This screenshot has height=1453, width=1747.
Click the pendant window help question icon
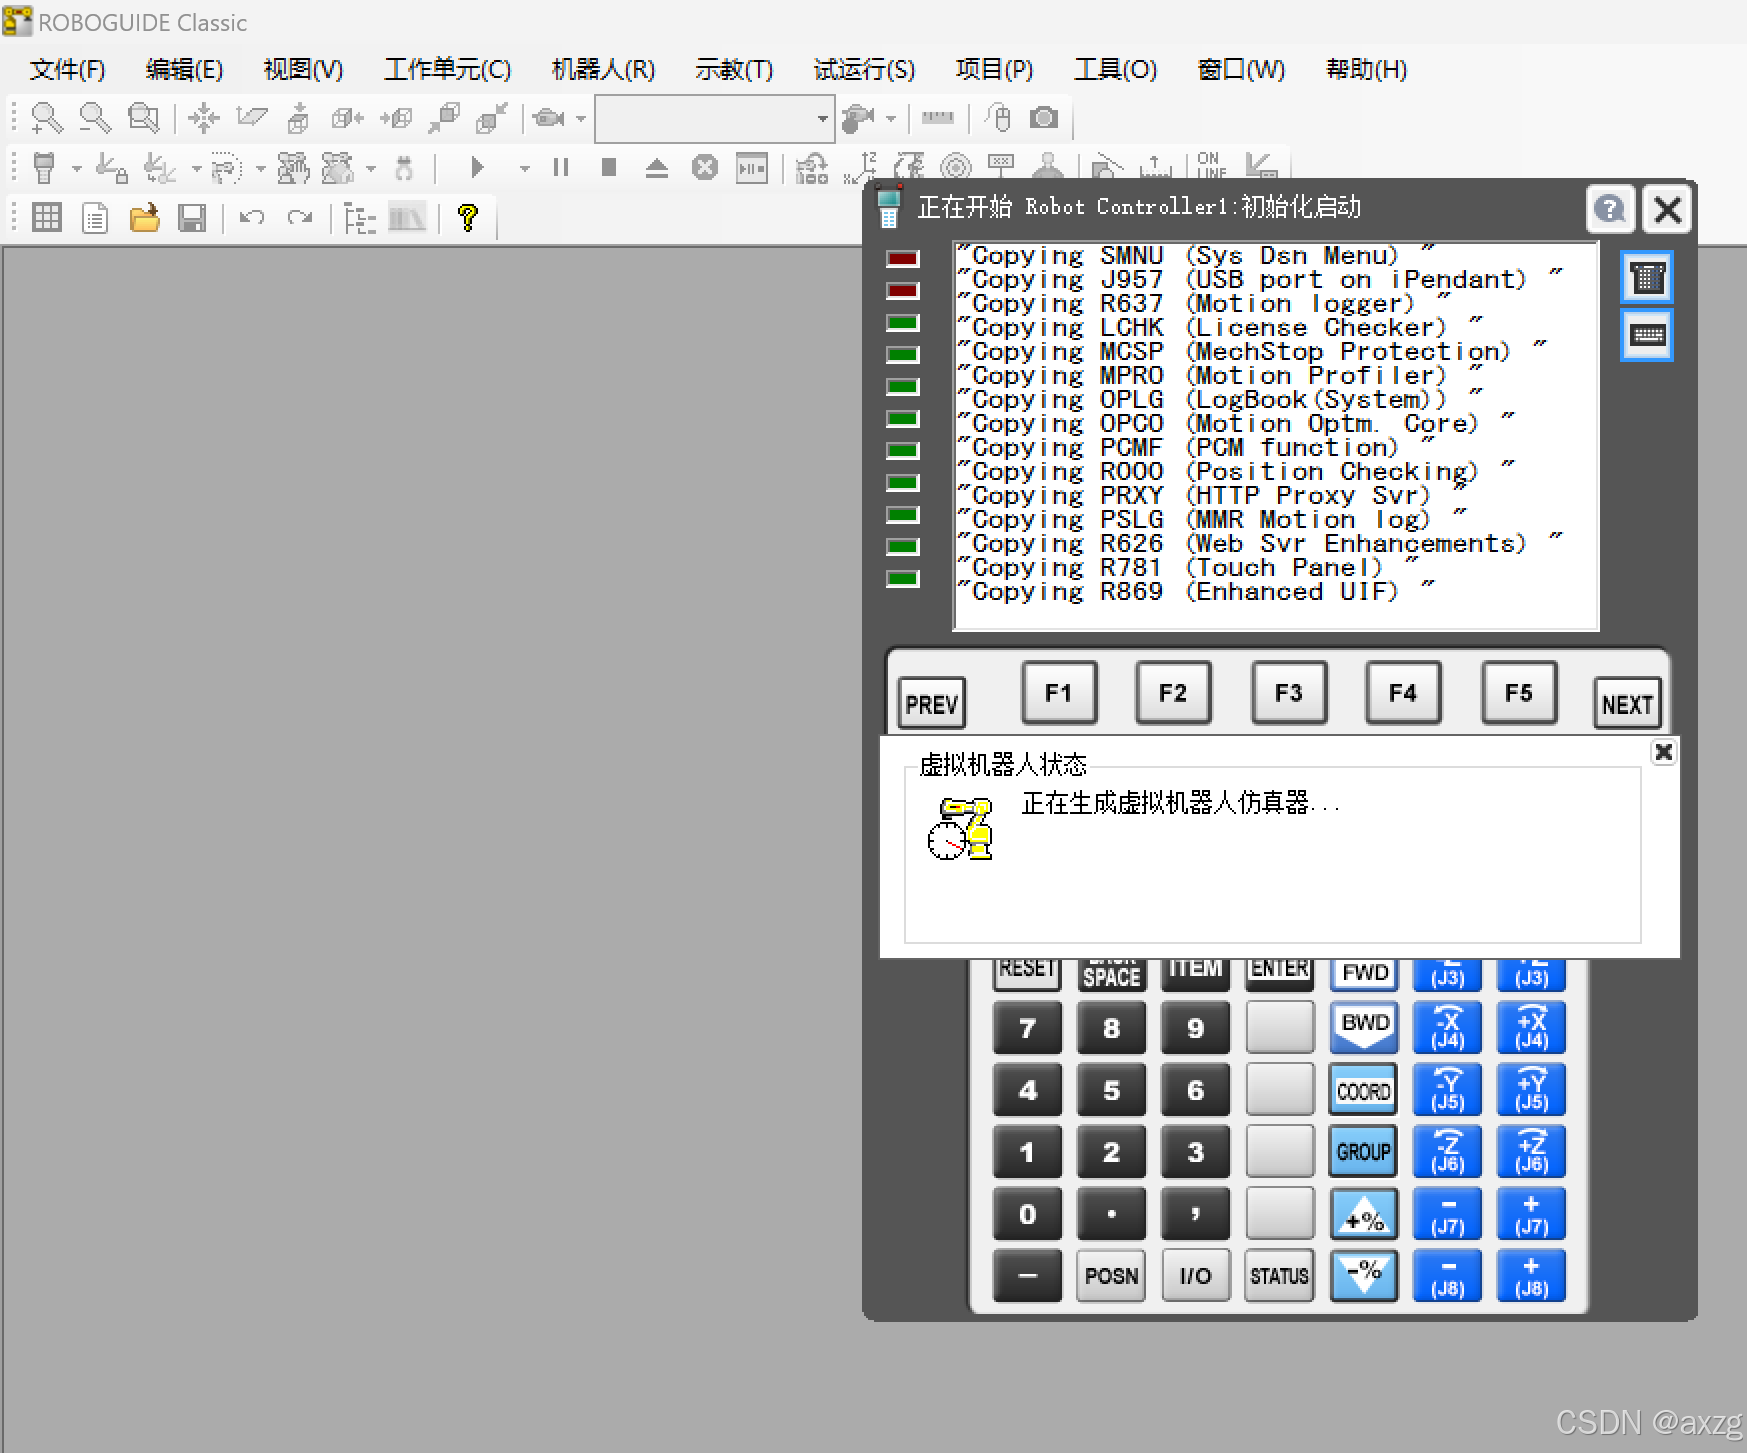click(1610, 210)
